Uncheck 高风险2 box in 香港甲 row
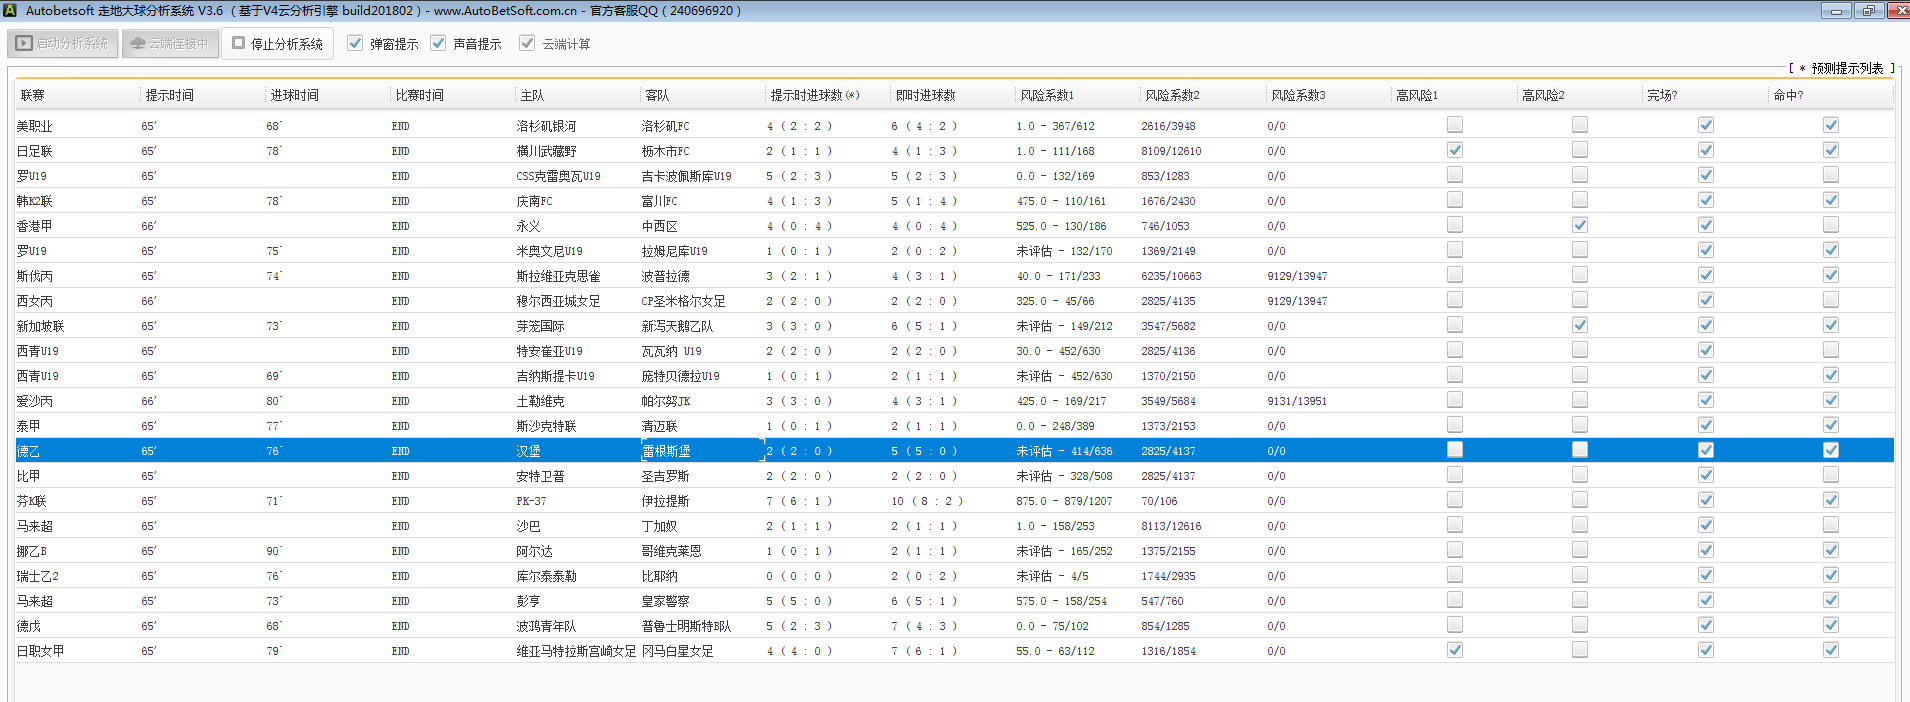Image resolution: width=1910 pixels, height=702 pixels. click(1580, 225)
